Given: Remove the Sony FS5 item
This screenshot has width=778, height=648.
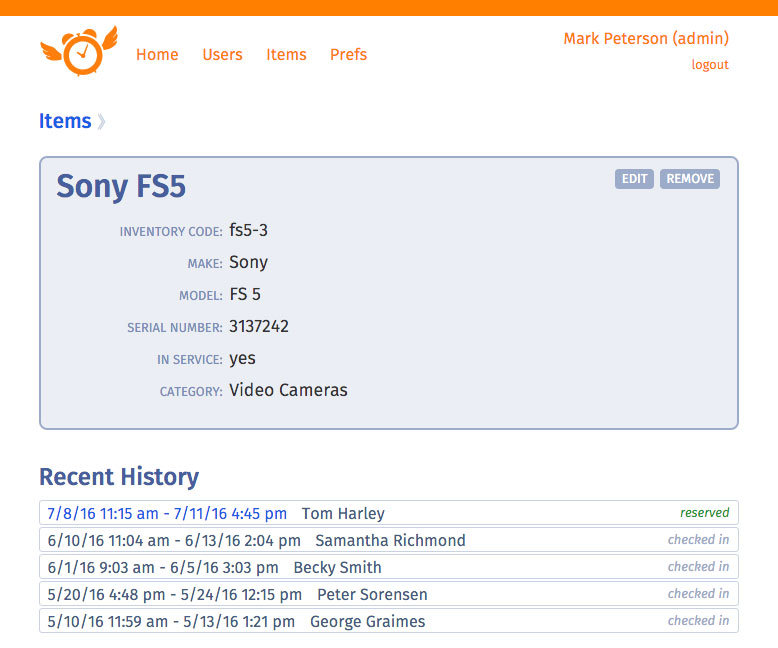Looking at the screenshot, I should 690,179.
